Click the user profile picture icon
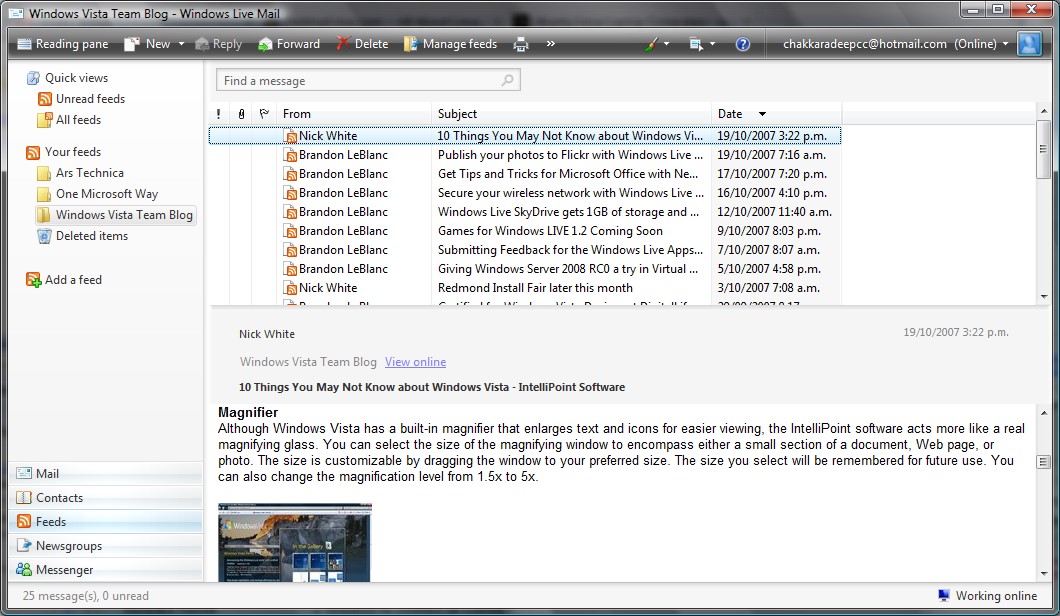The height and width of the screenshot is (616, 1060). click(1029, 44)
